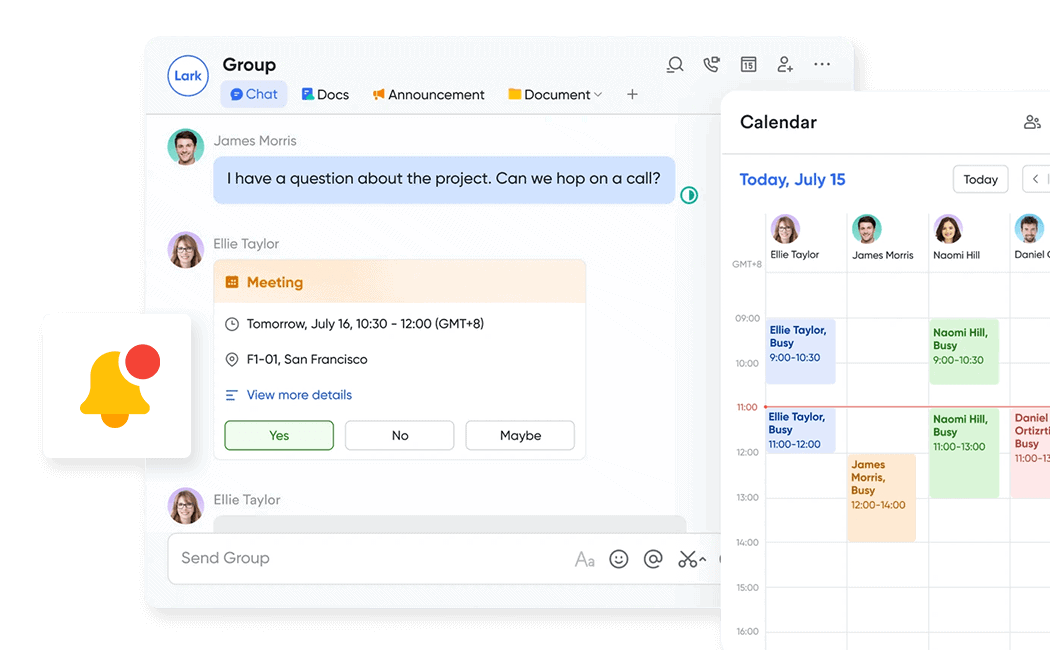The image size is (1050, 650).
Task: Expand the Document tab dropdown
Action: (x=598, y=95)
